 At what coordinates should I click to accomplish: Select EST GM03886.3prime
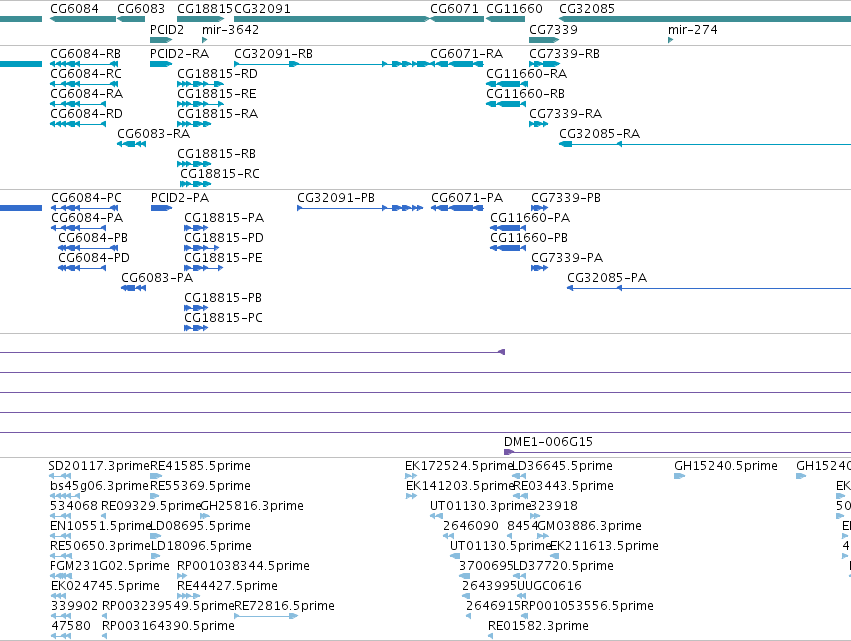pyautogui.click(x=589, y=526)
